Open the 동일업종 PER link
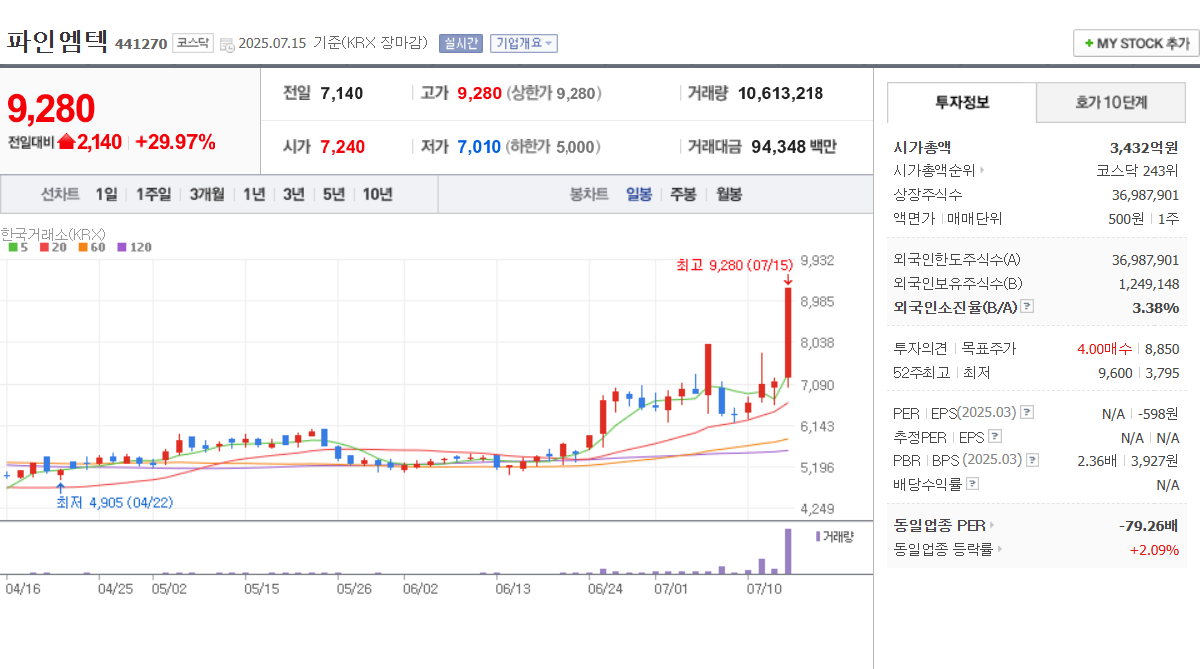This screenshot has width=1201, height=669. (x=944, y=525)
